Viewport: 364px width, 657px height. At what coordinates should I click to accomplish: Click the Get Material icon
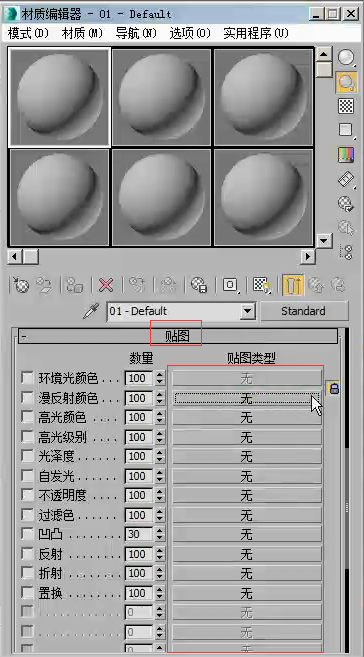(x=21, y=285)
